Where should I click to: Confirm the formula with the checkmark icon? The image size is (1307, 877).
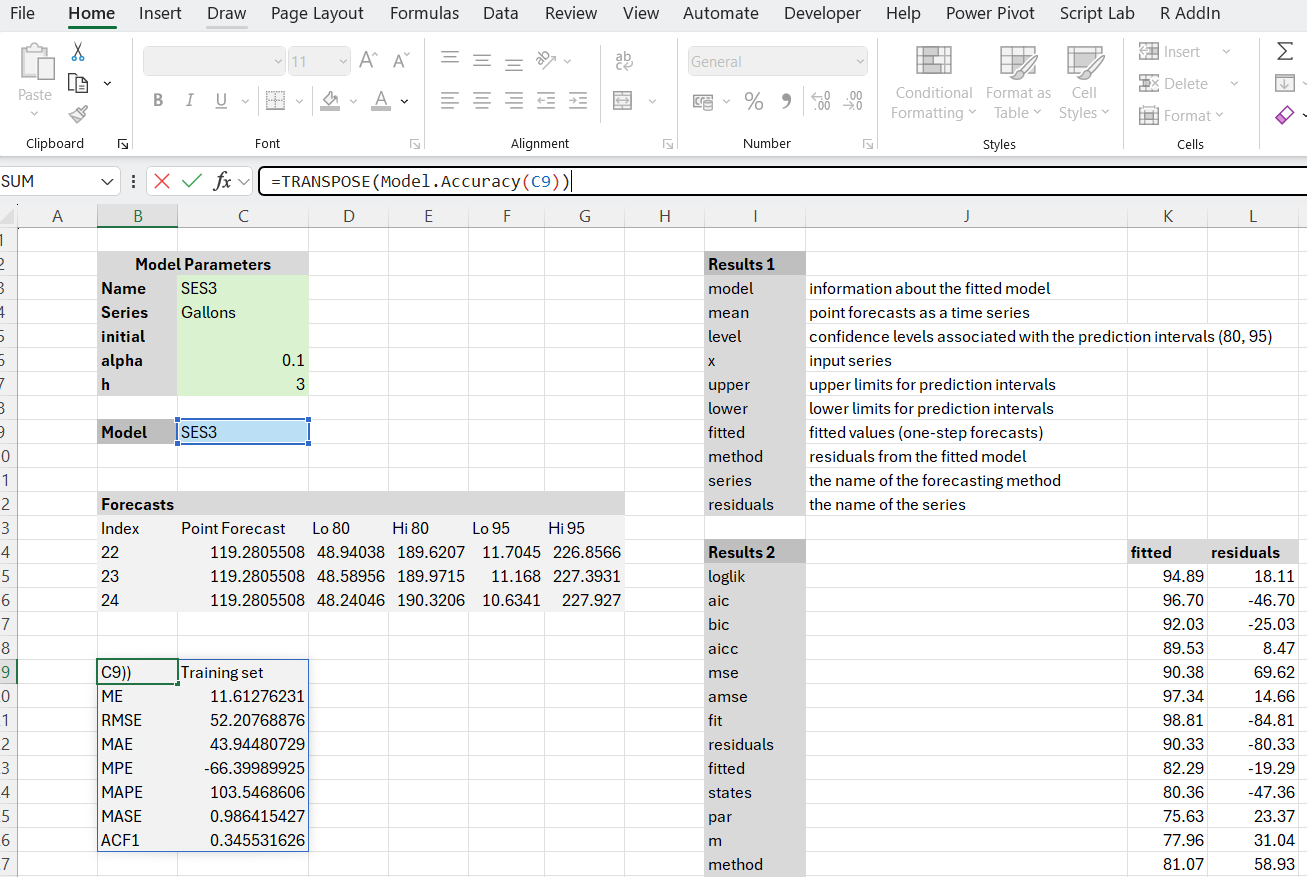tap(192, 181)
